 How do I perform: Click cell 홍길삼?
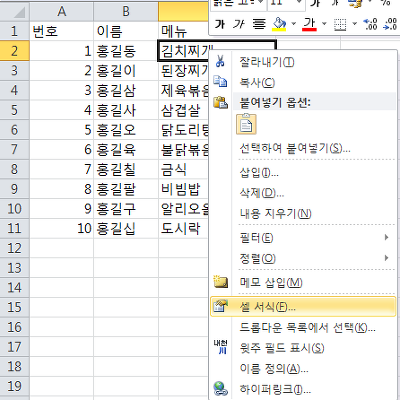(x=126, y=90)
